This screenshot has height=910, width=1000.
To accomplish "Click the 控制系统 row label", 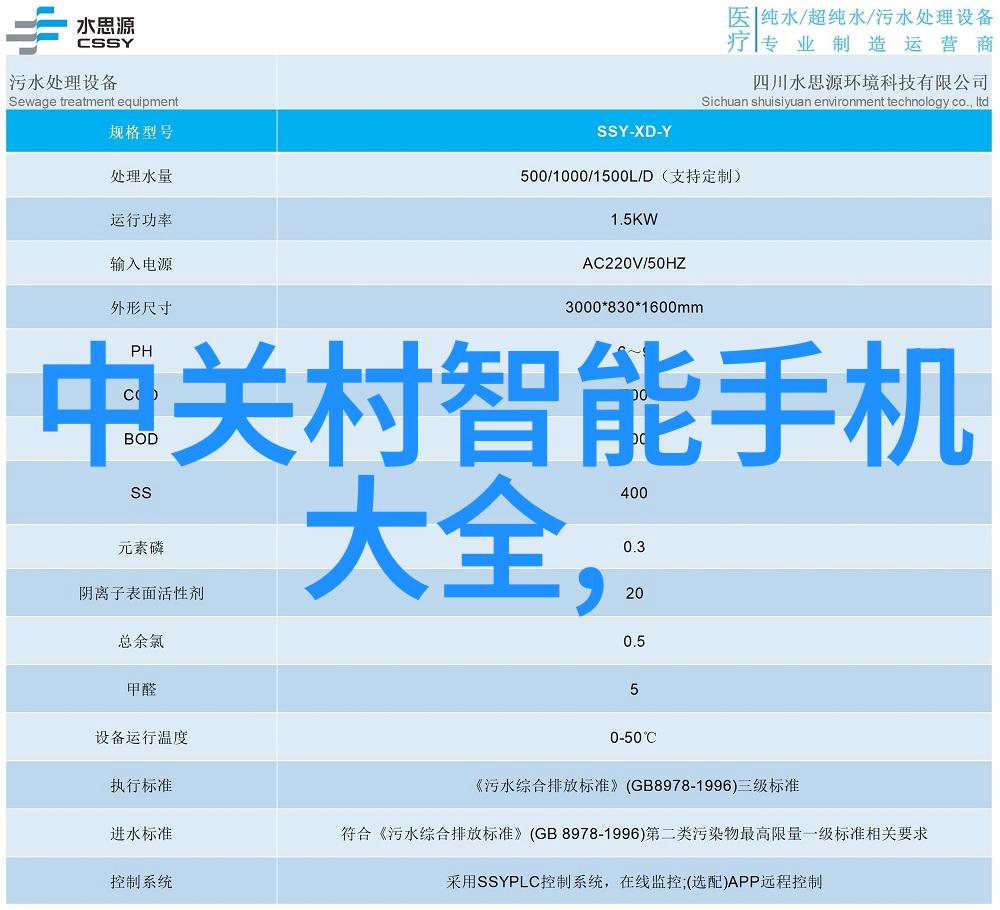I will click(141, 882).
